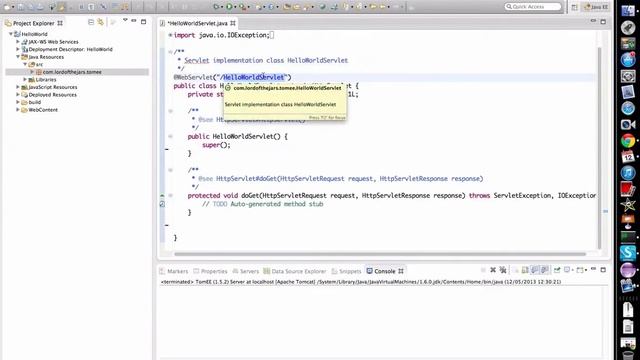
Task: Open the Snippets tab
Action: (x=346, y=271)
